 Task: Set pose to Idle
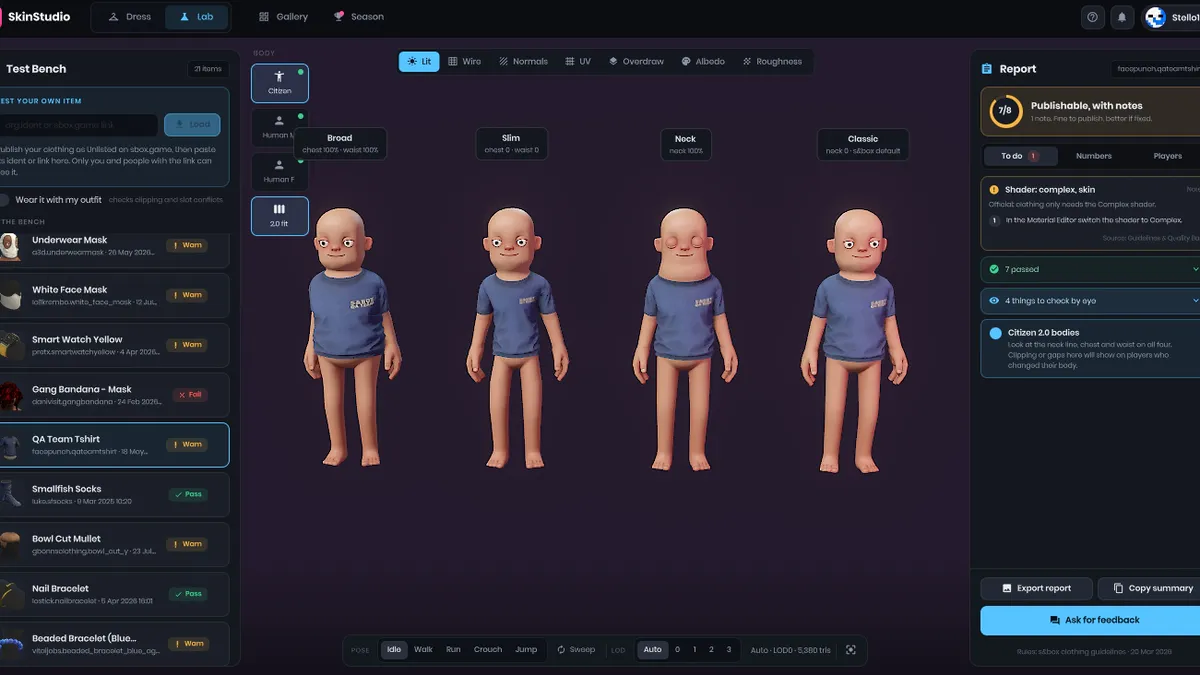point(394,650)
